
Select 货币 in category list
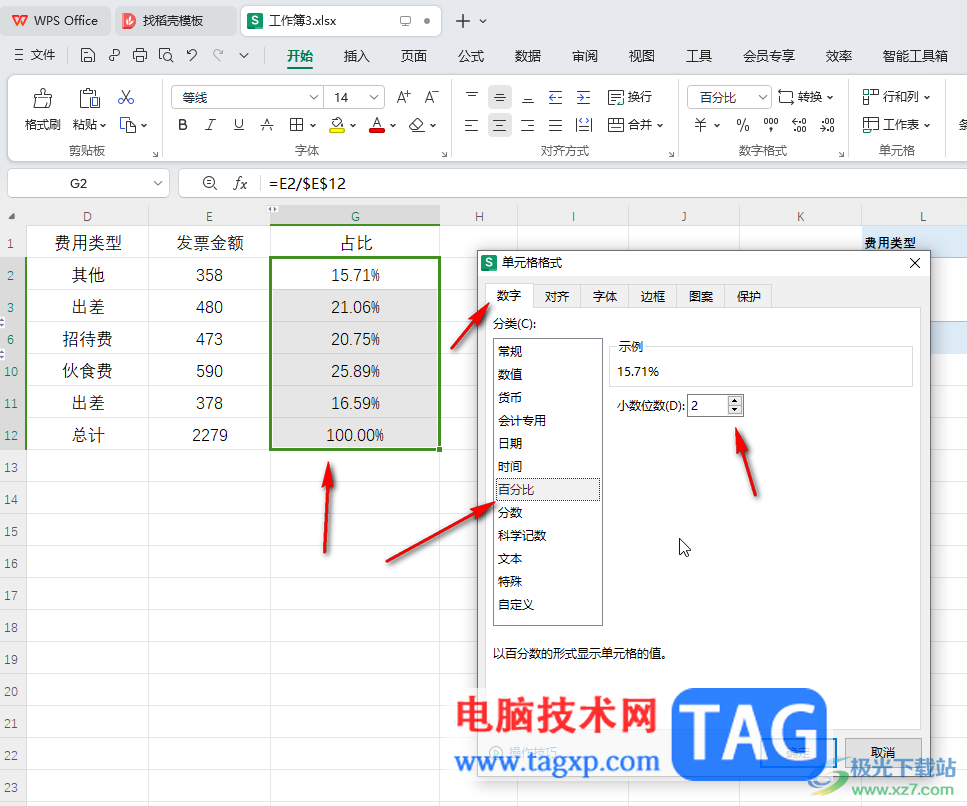[x=548, y=398]
